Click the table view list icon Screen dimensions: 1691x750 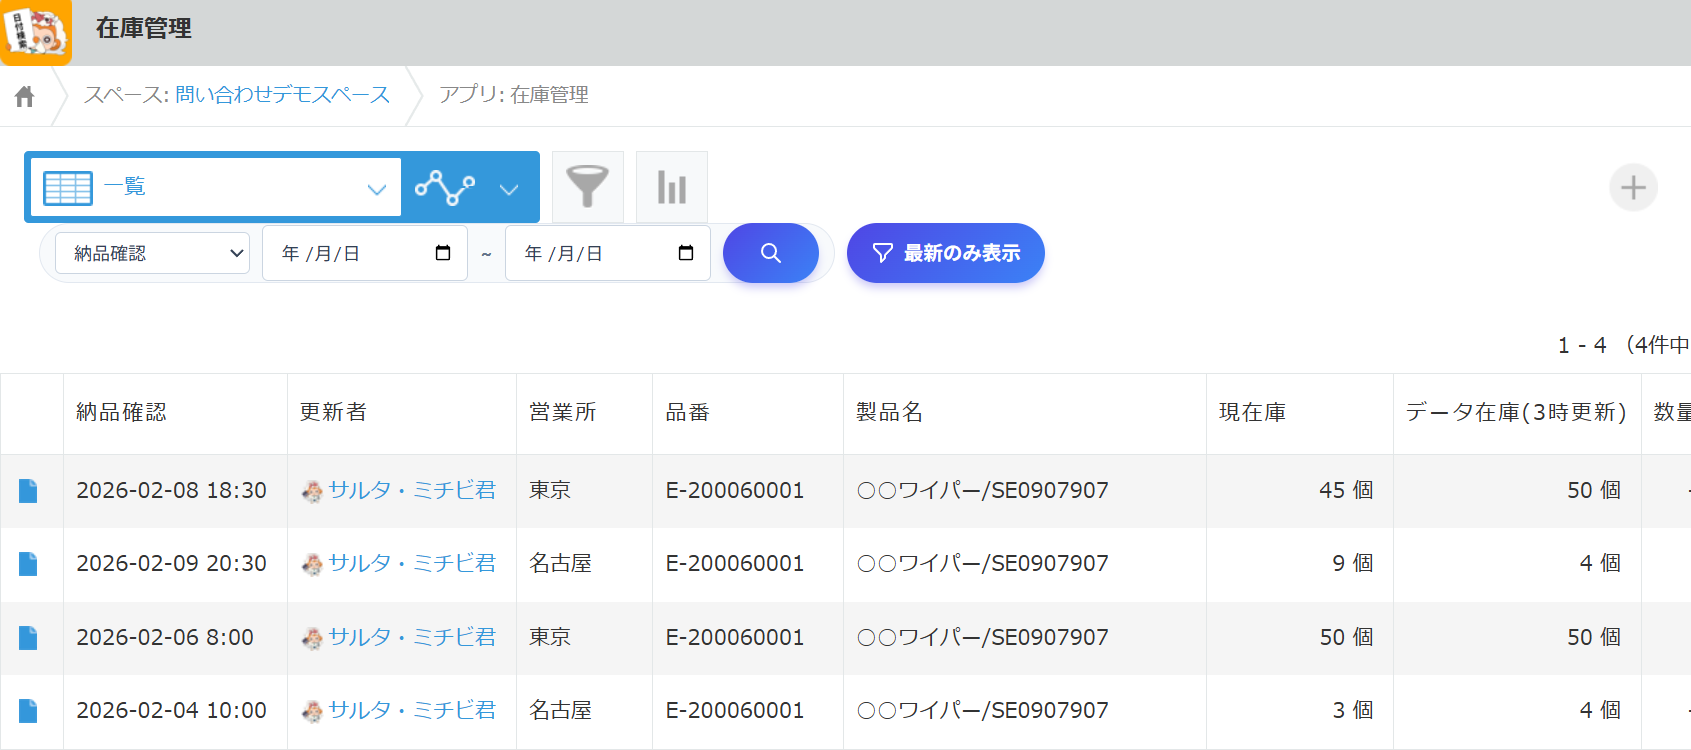click(68, 188)
